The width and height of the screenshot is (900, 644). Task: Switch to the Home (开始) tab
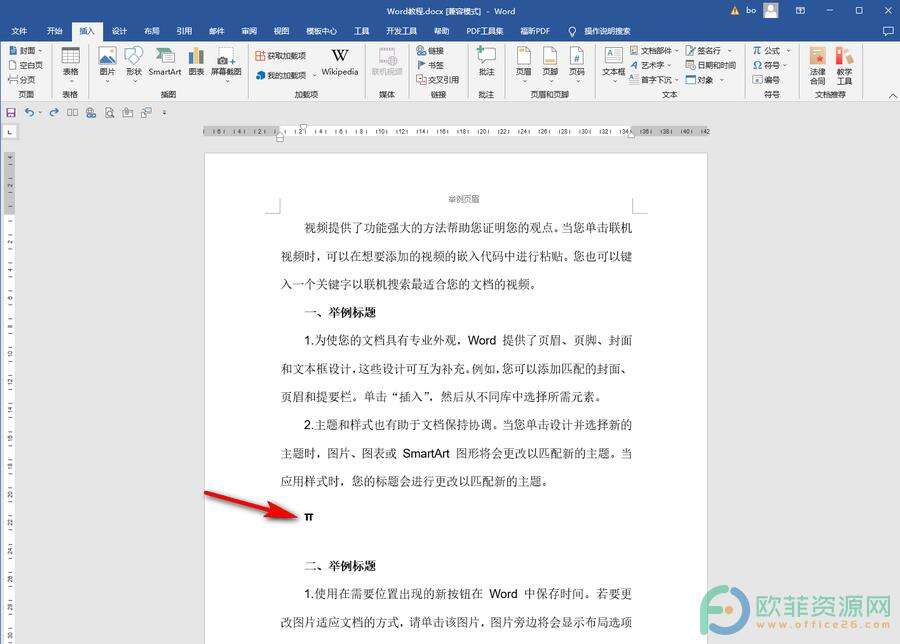pos(54,31)
